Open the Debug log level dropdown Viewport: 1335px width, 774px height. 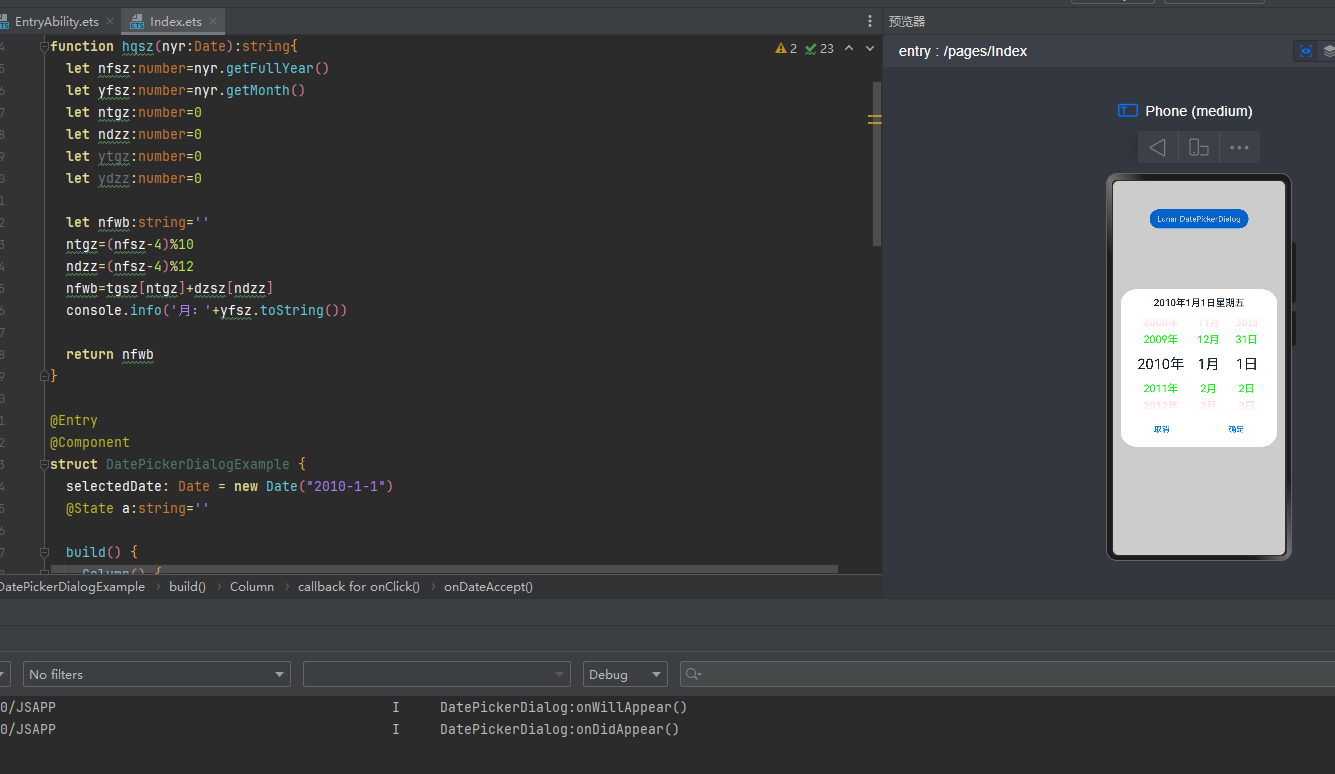pos(625,674)
